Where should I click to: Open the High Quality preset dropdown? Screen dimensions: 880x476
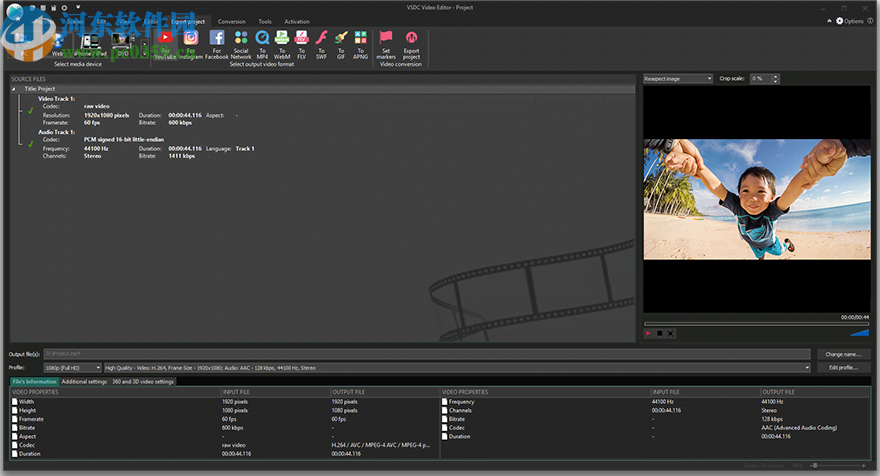[x=457, y=368]
